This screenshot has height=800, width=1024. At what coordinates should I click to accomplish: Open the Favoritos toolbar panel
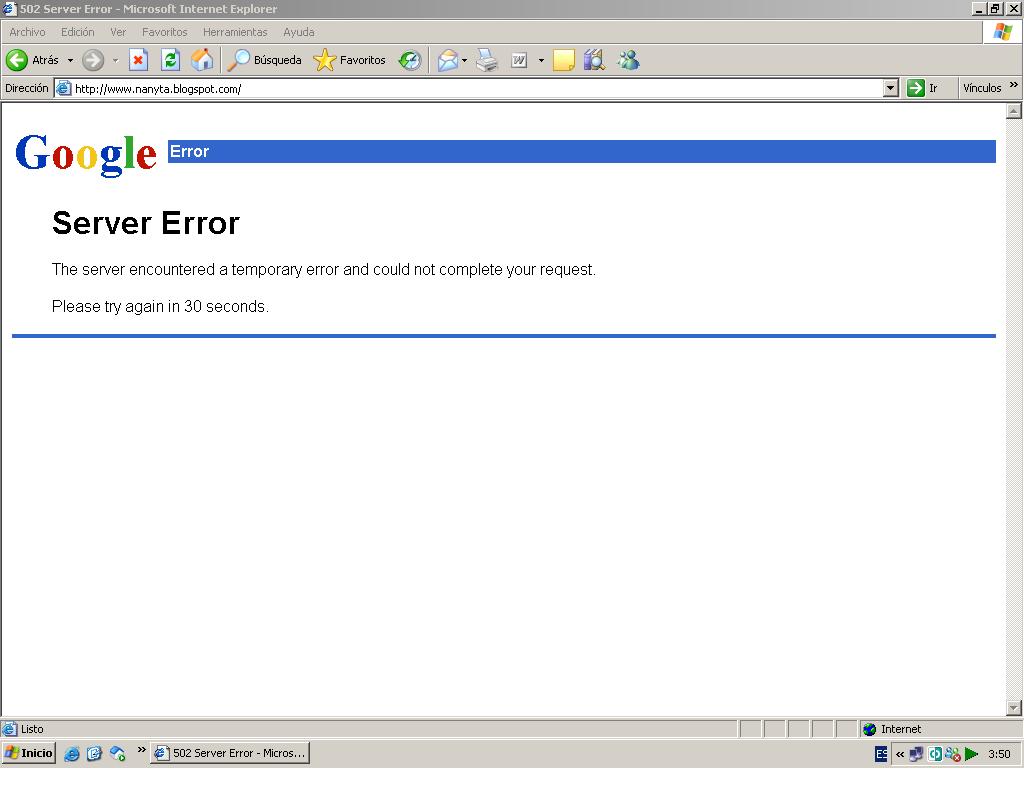click(349, 60)
